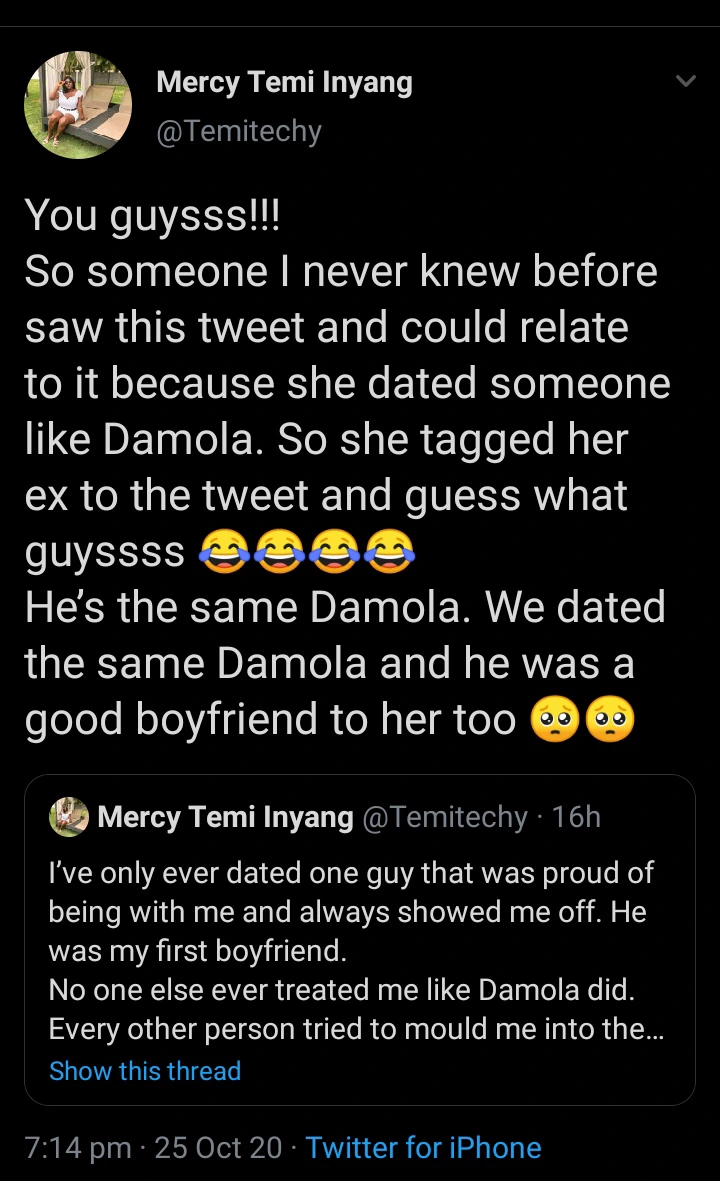This screenshot has height=1181, width=720.
Task: Tap the 7:14 pm time stamp
Action: tap(78, 1147)
